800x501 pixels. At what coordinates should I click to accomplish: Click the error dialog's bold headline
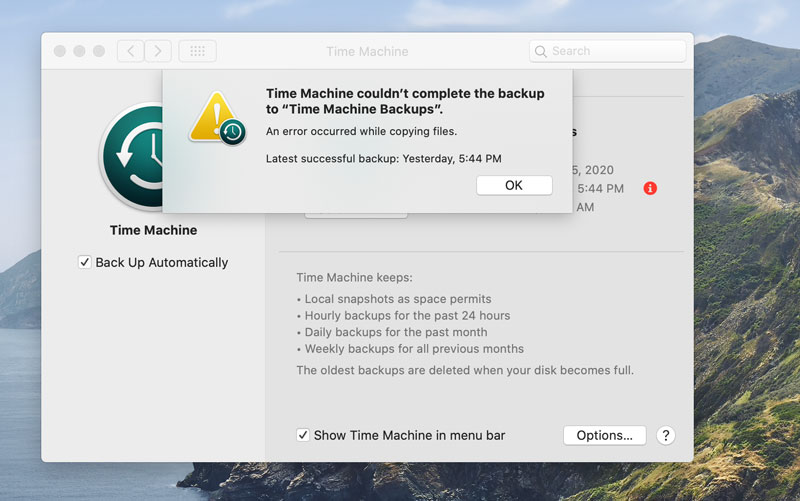click(405, 101)
